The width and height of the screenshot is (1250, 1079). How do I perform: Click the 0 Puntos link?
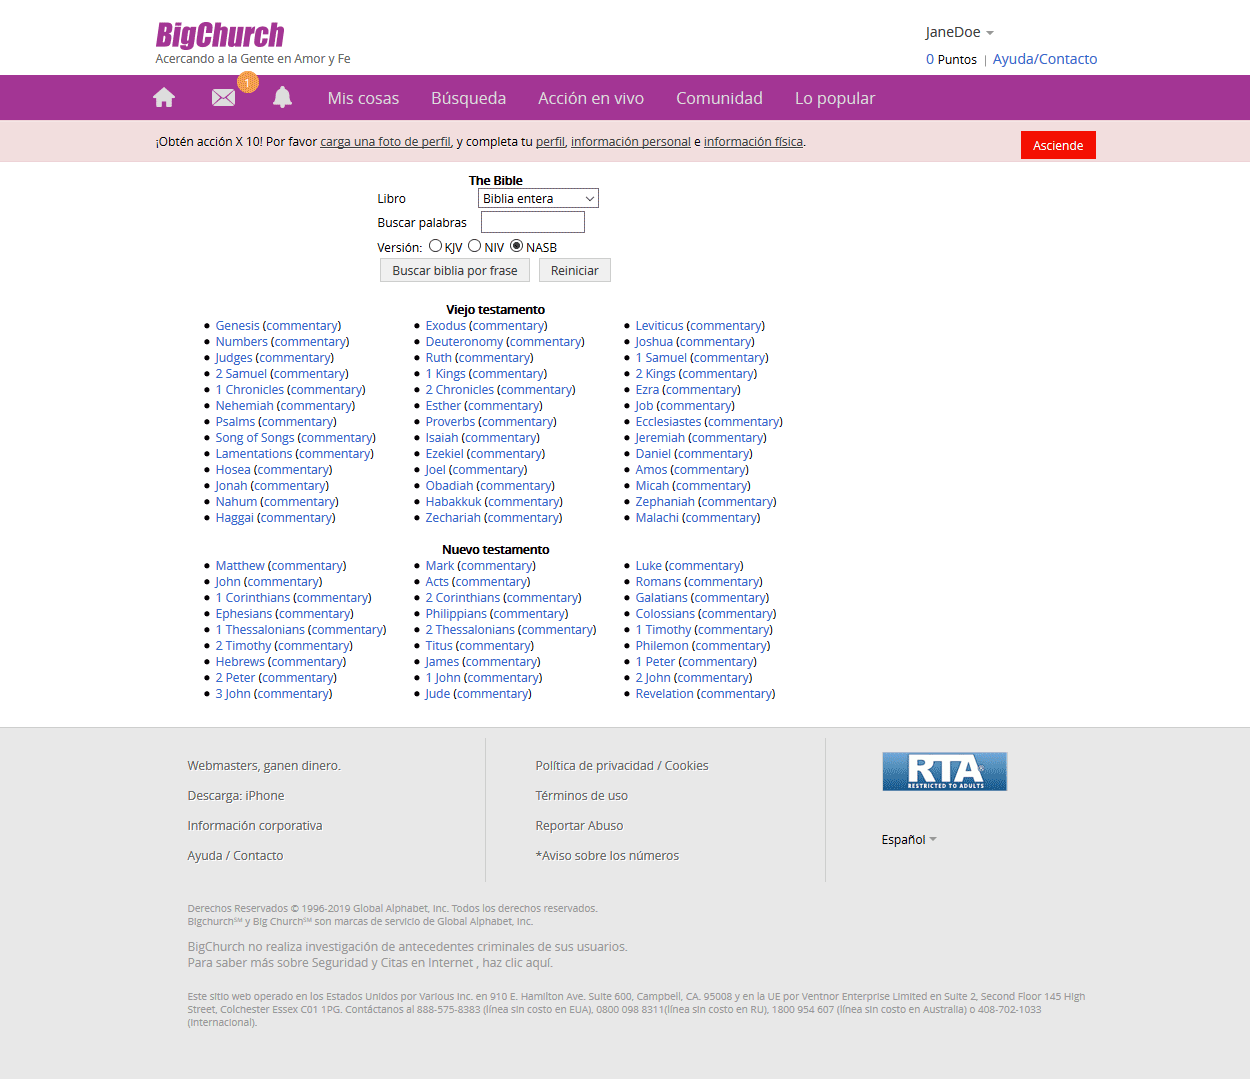(951, 59)
